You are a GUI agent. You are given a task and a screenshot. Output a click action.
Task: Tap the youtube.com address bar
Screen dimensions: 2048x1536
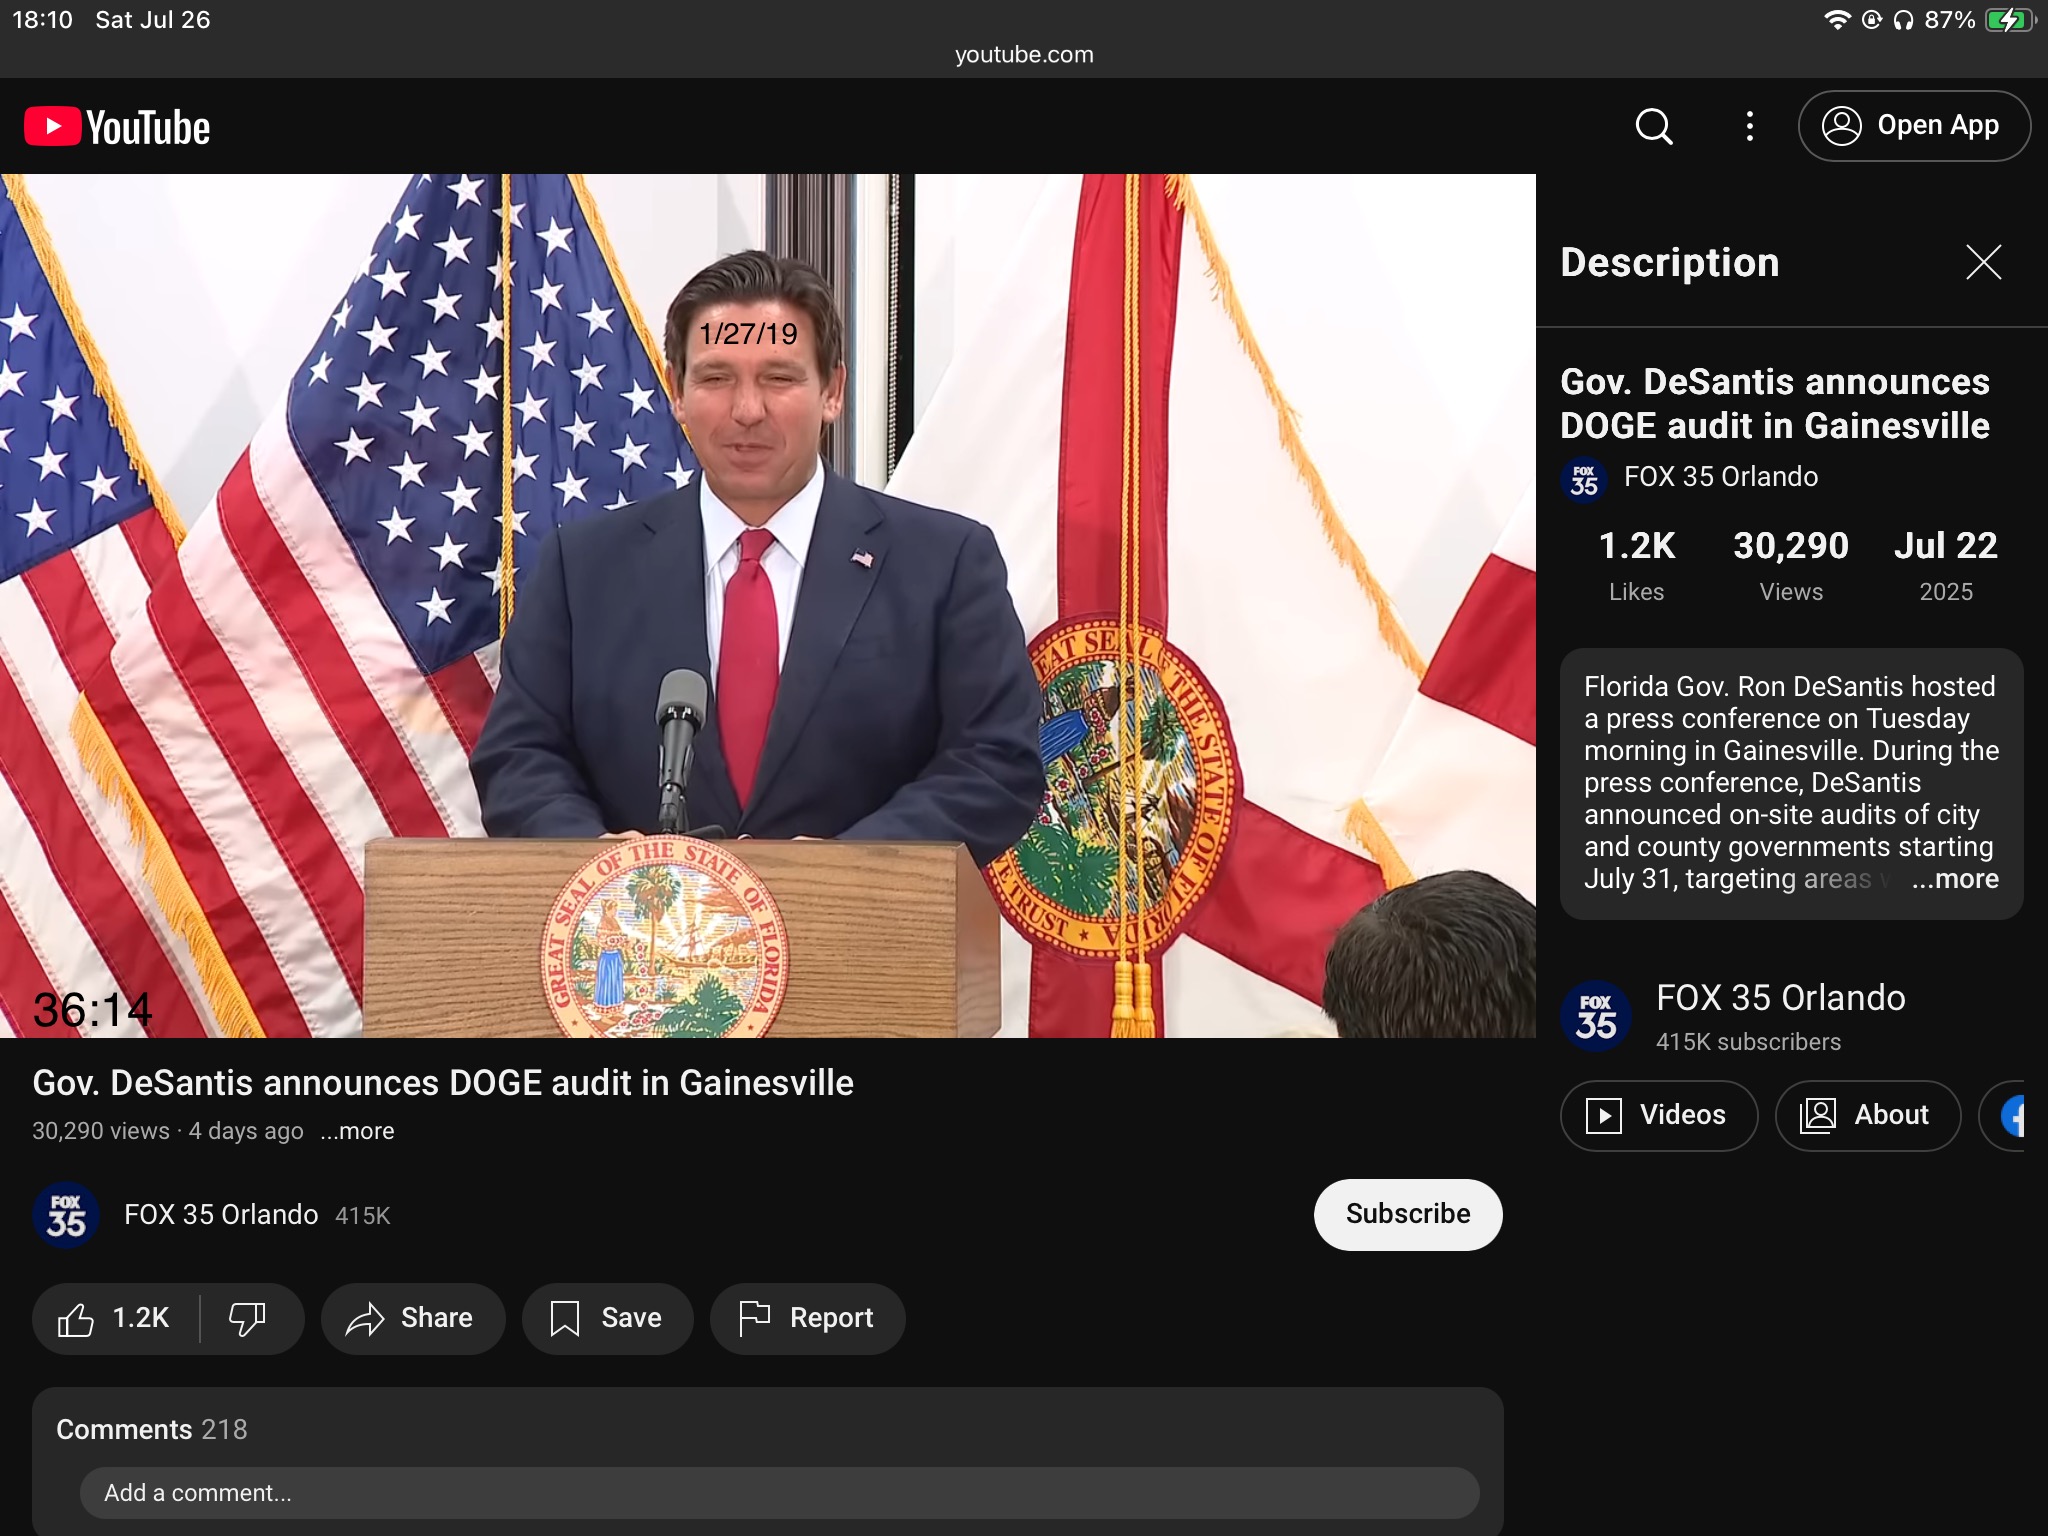pos(1024,55)
